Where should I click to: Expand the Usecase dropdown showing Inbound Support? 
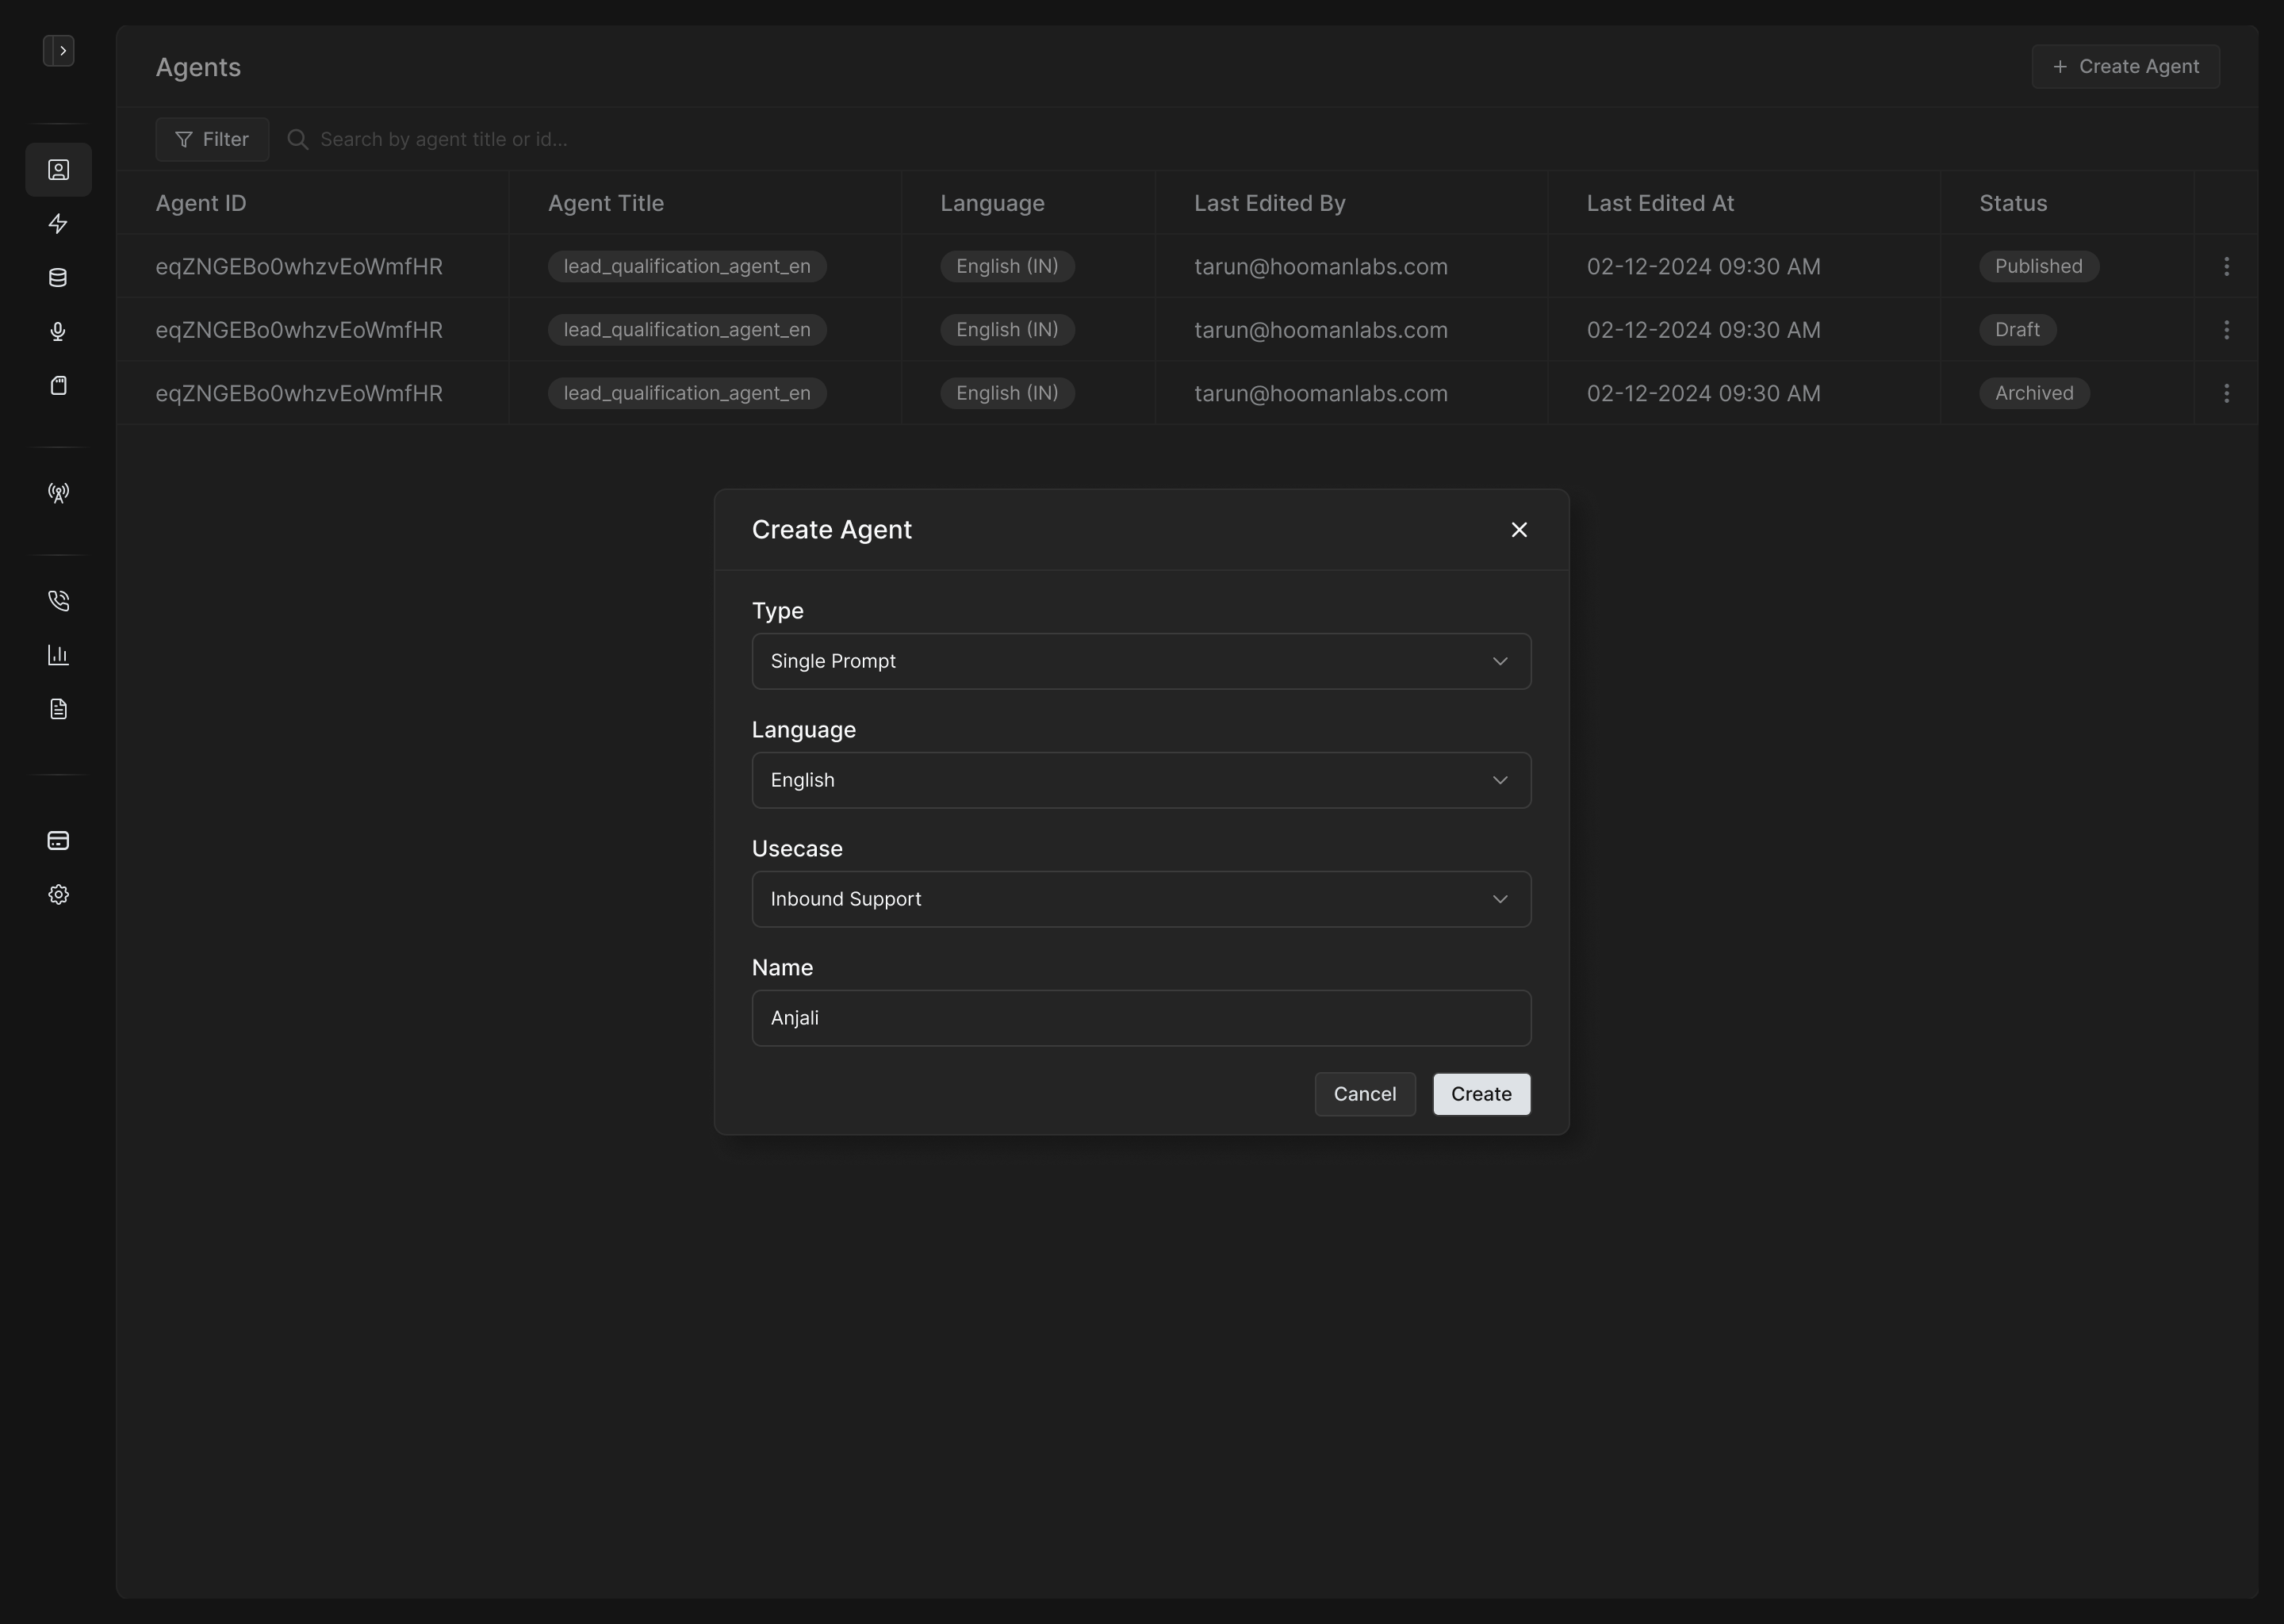(1141, 899)
